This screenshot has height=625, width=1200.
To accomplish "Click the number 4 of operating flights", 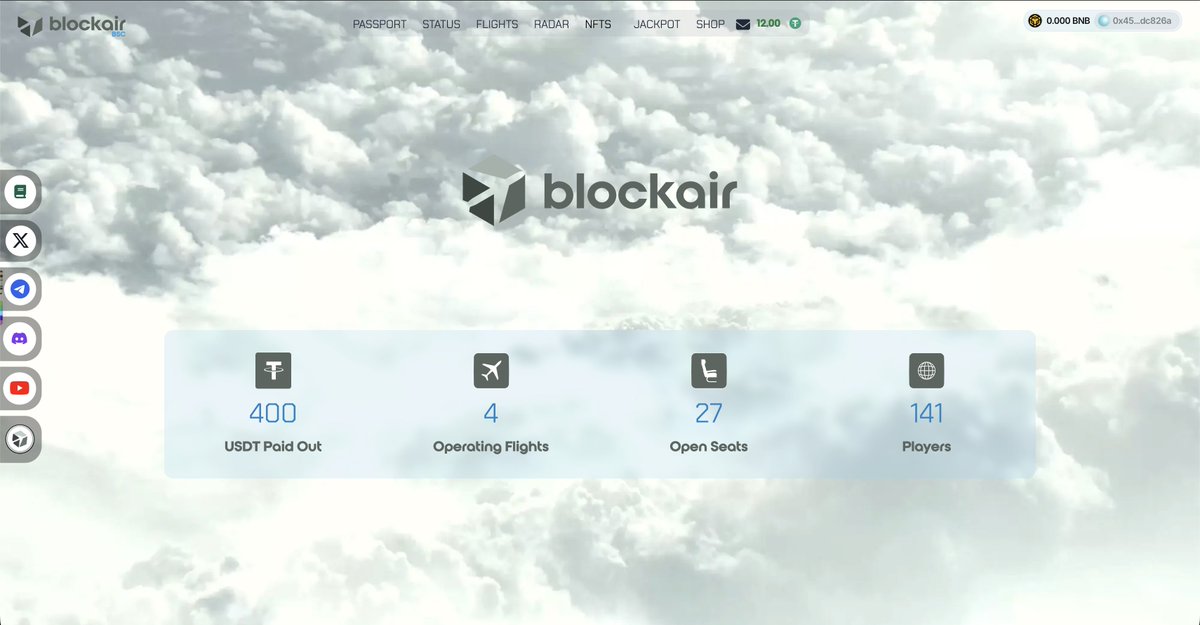I will point(491,413).
